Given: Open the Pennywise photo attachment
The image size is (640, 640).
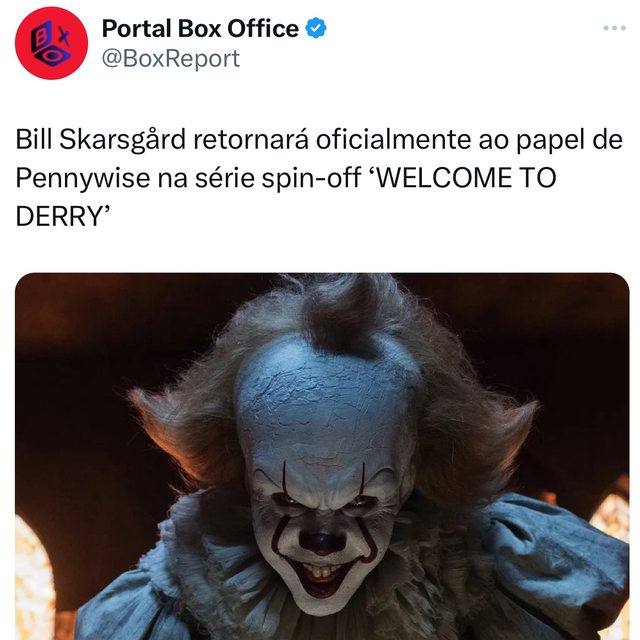Looking at the screenshot, I should [322, 456].
